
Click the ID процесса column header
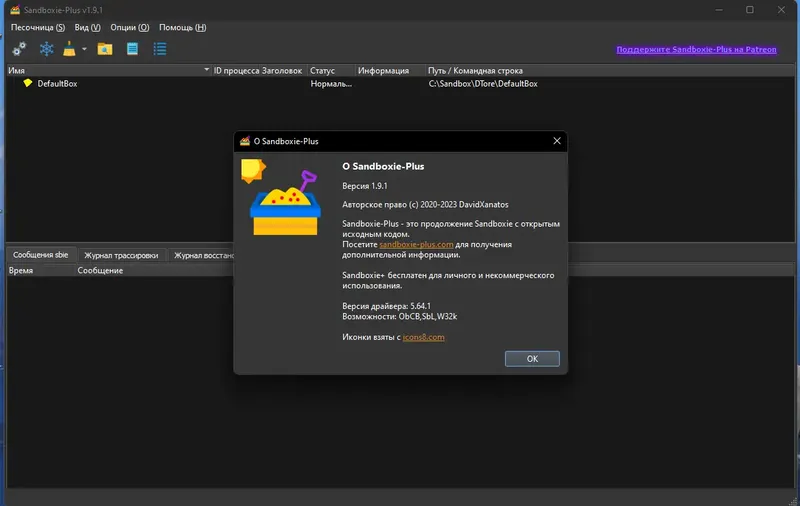click(x=235, y=70)
